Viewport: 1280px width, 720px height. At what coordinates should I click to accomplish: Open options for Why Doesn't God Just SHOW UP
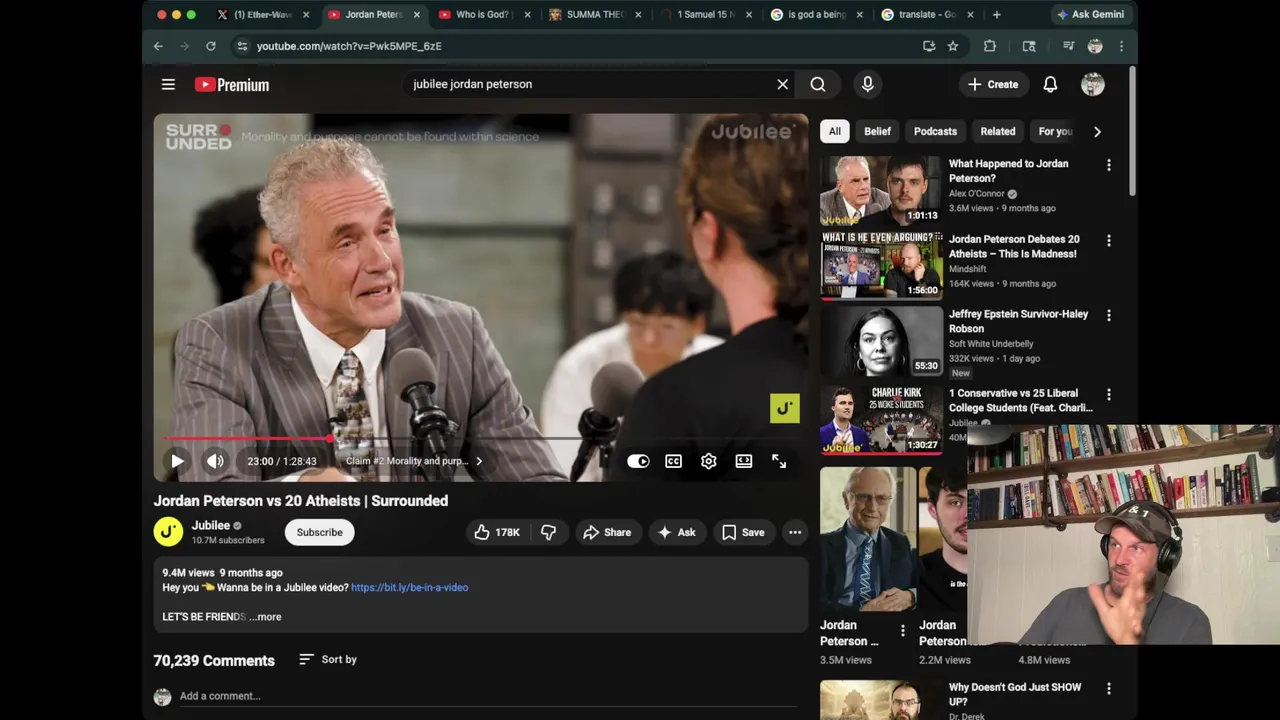tap(1108, 689)
